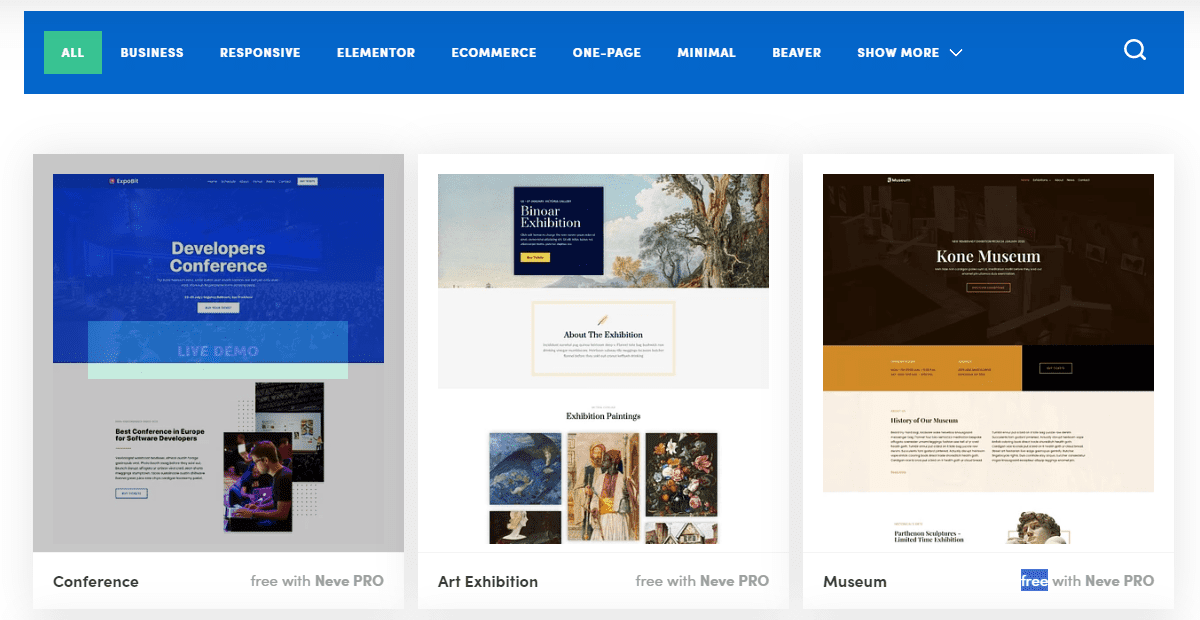Screen dimensions: 1200x620
Task: Open LIVE DEMO of the Conference template
Action: click(218, 349)
